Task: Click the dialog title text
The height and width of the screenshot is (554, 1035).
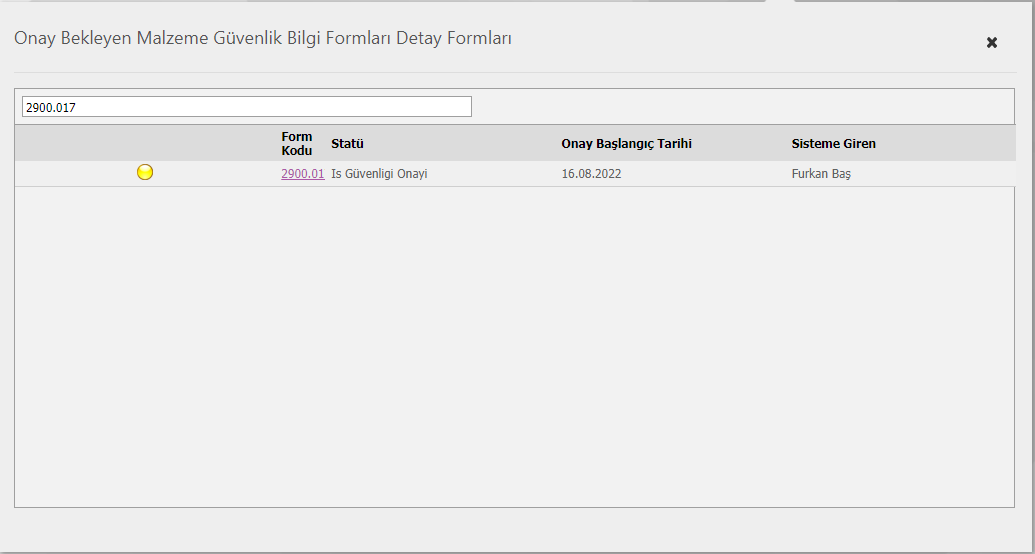Action: 263,39
